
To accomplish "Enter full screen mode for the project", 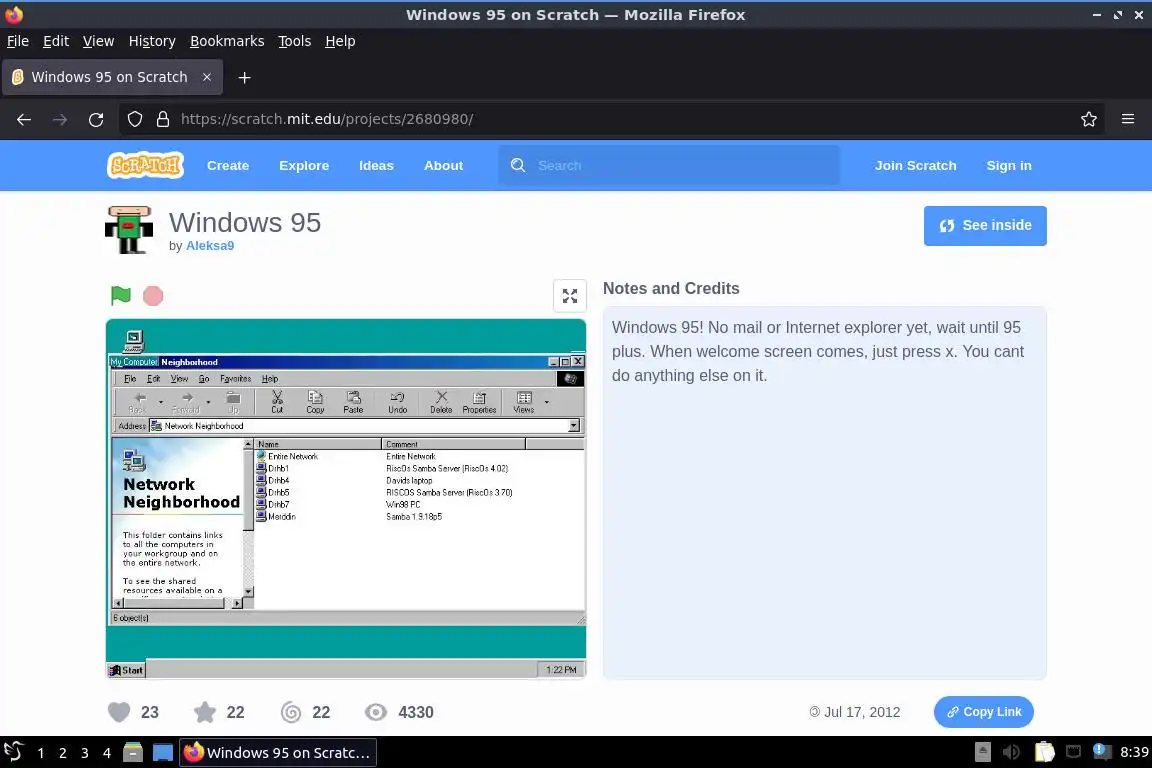I will [569, 296].
